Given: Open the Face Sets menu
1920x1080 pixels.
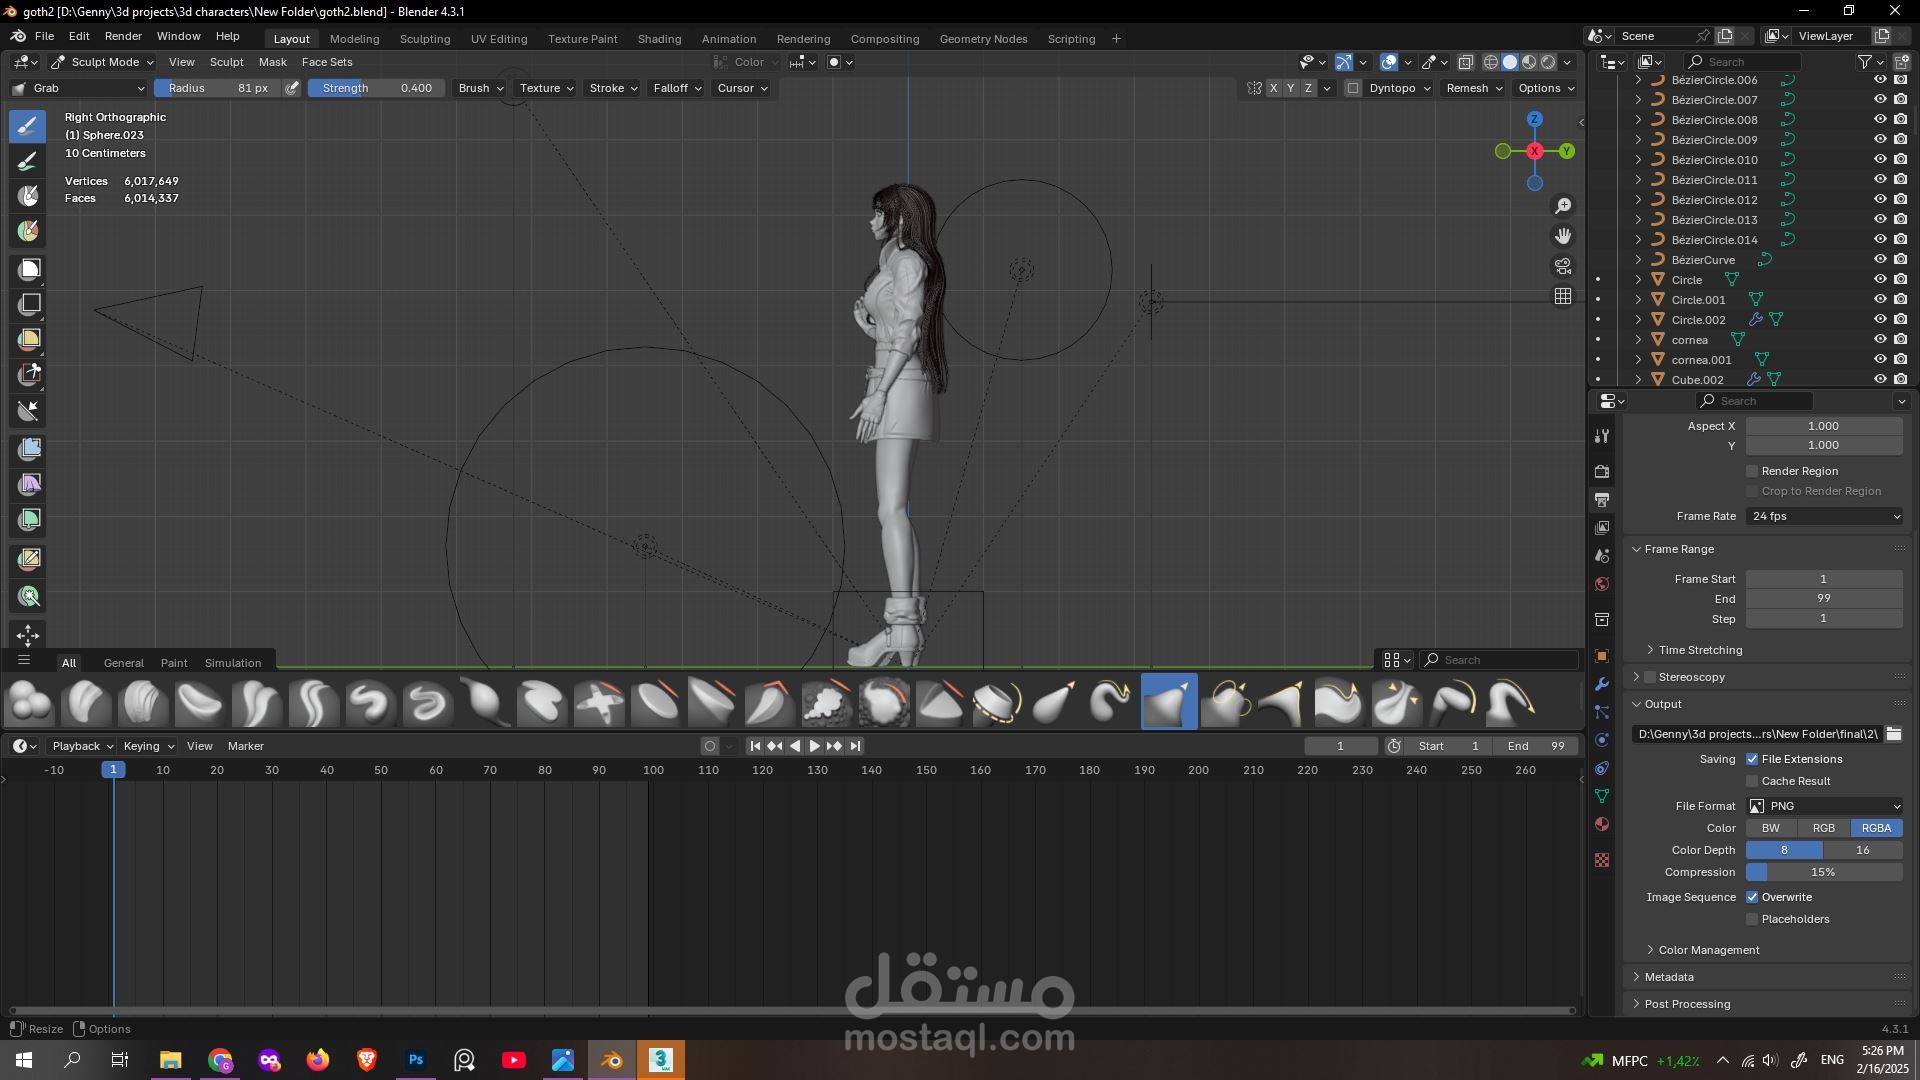Looking at the screenshot, I should (327, 62).
